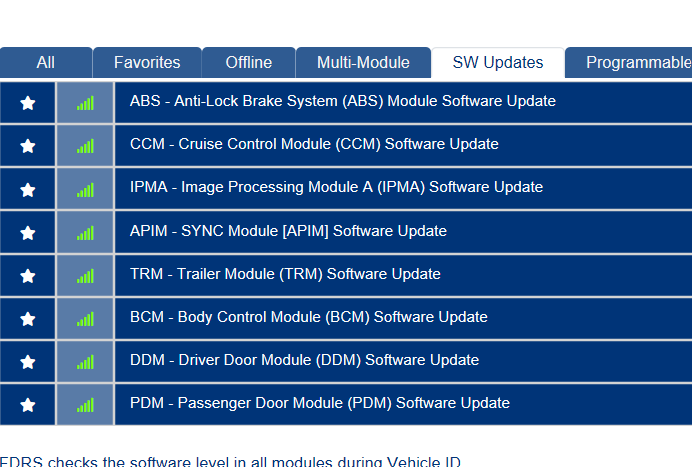Click the signal icon beside PDM update
Image resolution: width=692 pixels, height=467 pixels.
point(85,404)
